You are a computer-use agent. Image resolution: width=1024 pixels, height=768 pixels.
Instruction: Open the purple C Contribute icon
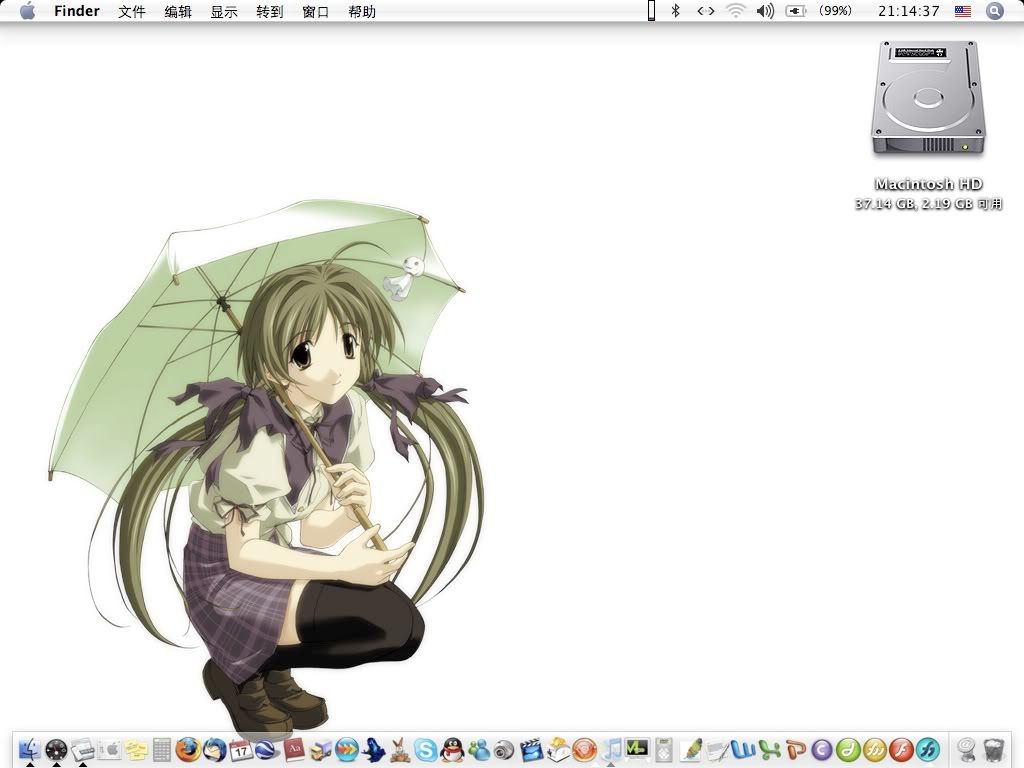[x=822, y=749]
